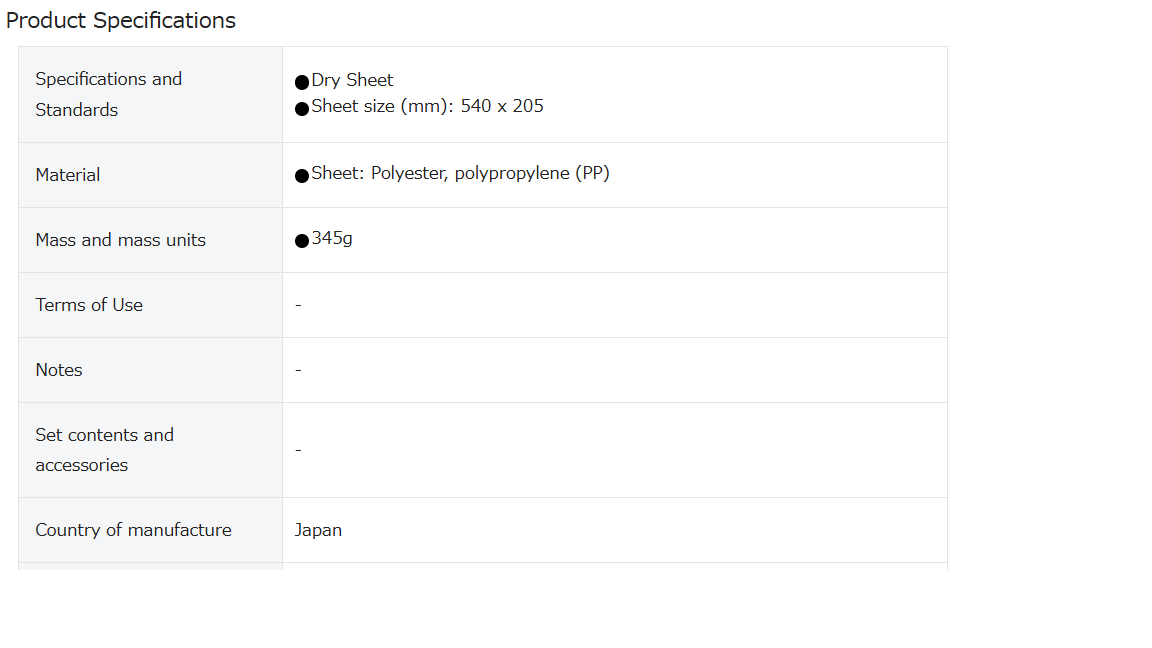Select the Mass and mass units label
The width and height of the screenshot is (1152, 648).
pyautogui.click(x=120, y=240)
